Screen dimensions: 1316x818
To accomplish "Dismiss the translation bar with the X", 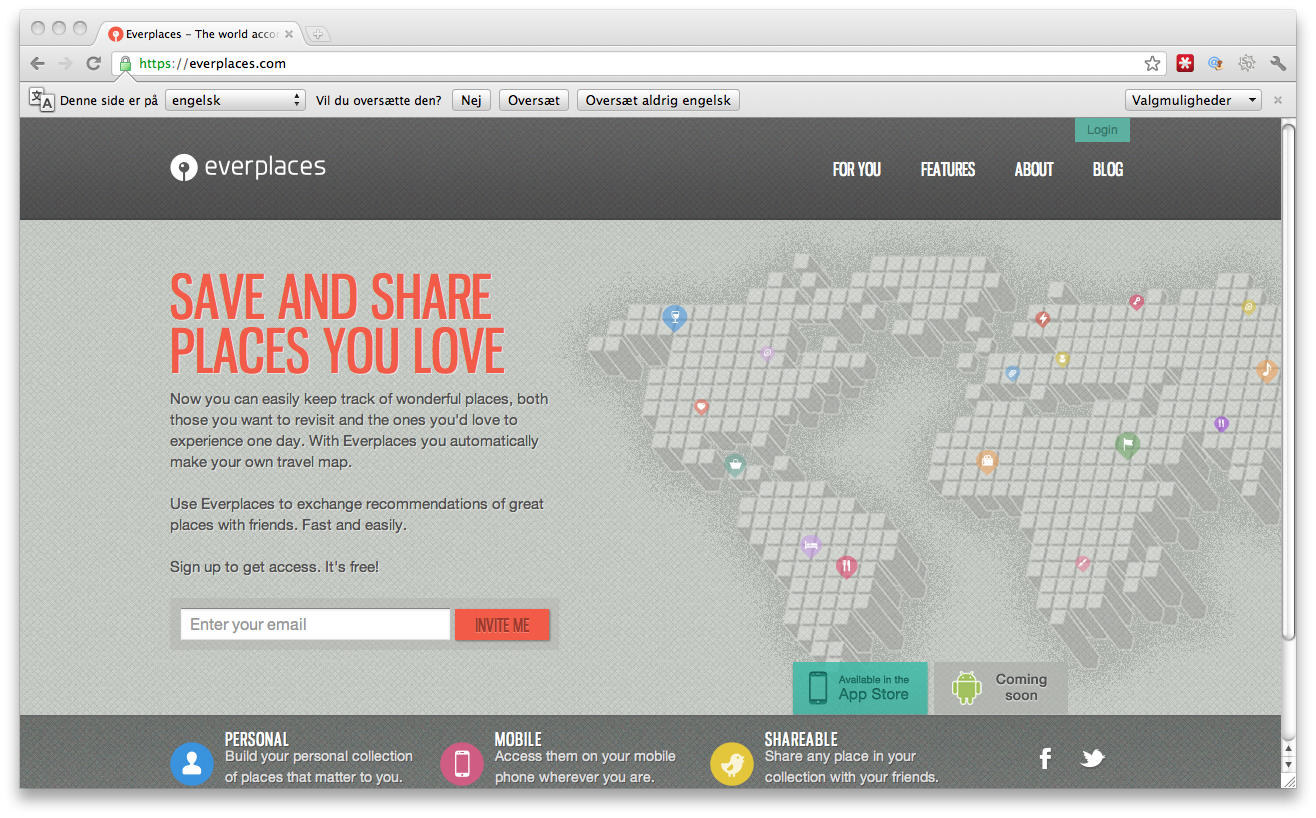I will coord(1278,100).
